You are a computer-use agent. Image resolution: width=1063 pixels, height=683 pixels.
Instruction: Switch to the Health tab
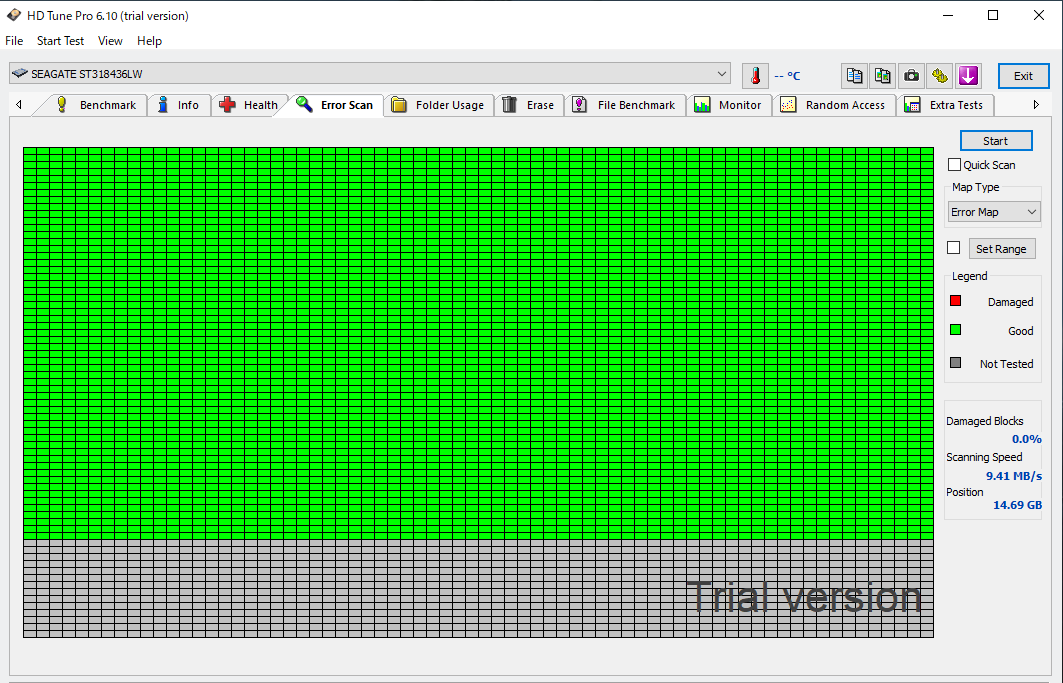pyautogui.click(x=250, y=105)
